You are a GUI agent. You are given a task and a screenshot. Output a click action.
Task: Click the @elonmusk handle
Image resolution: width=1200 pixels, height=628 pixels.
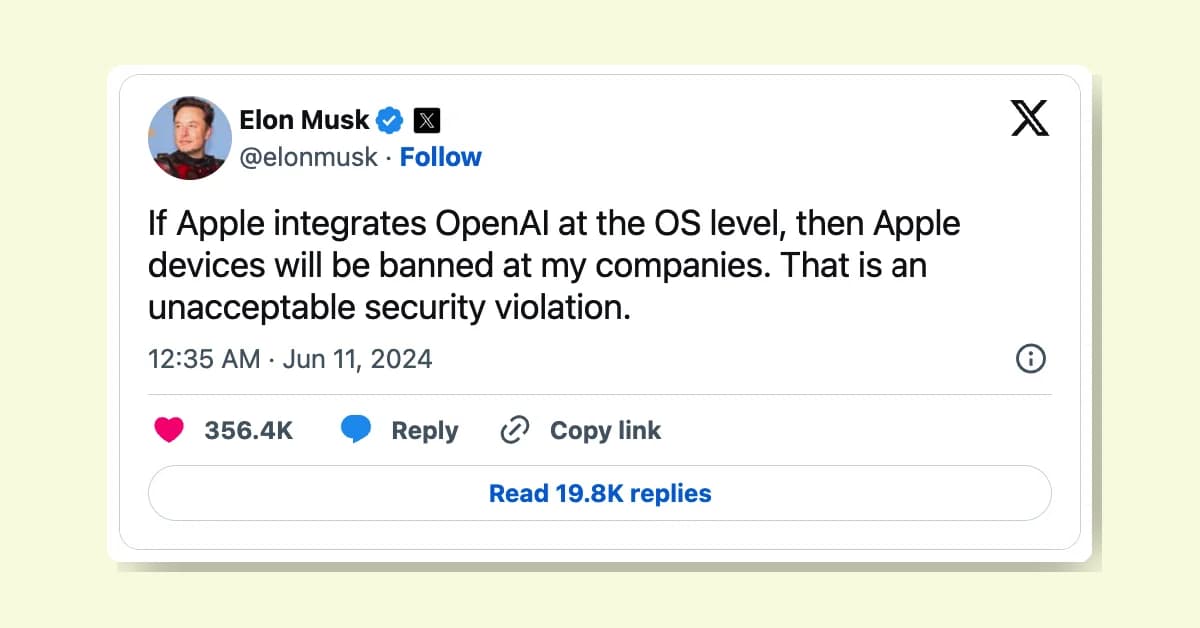point(310,156)
